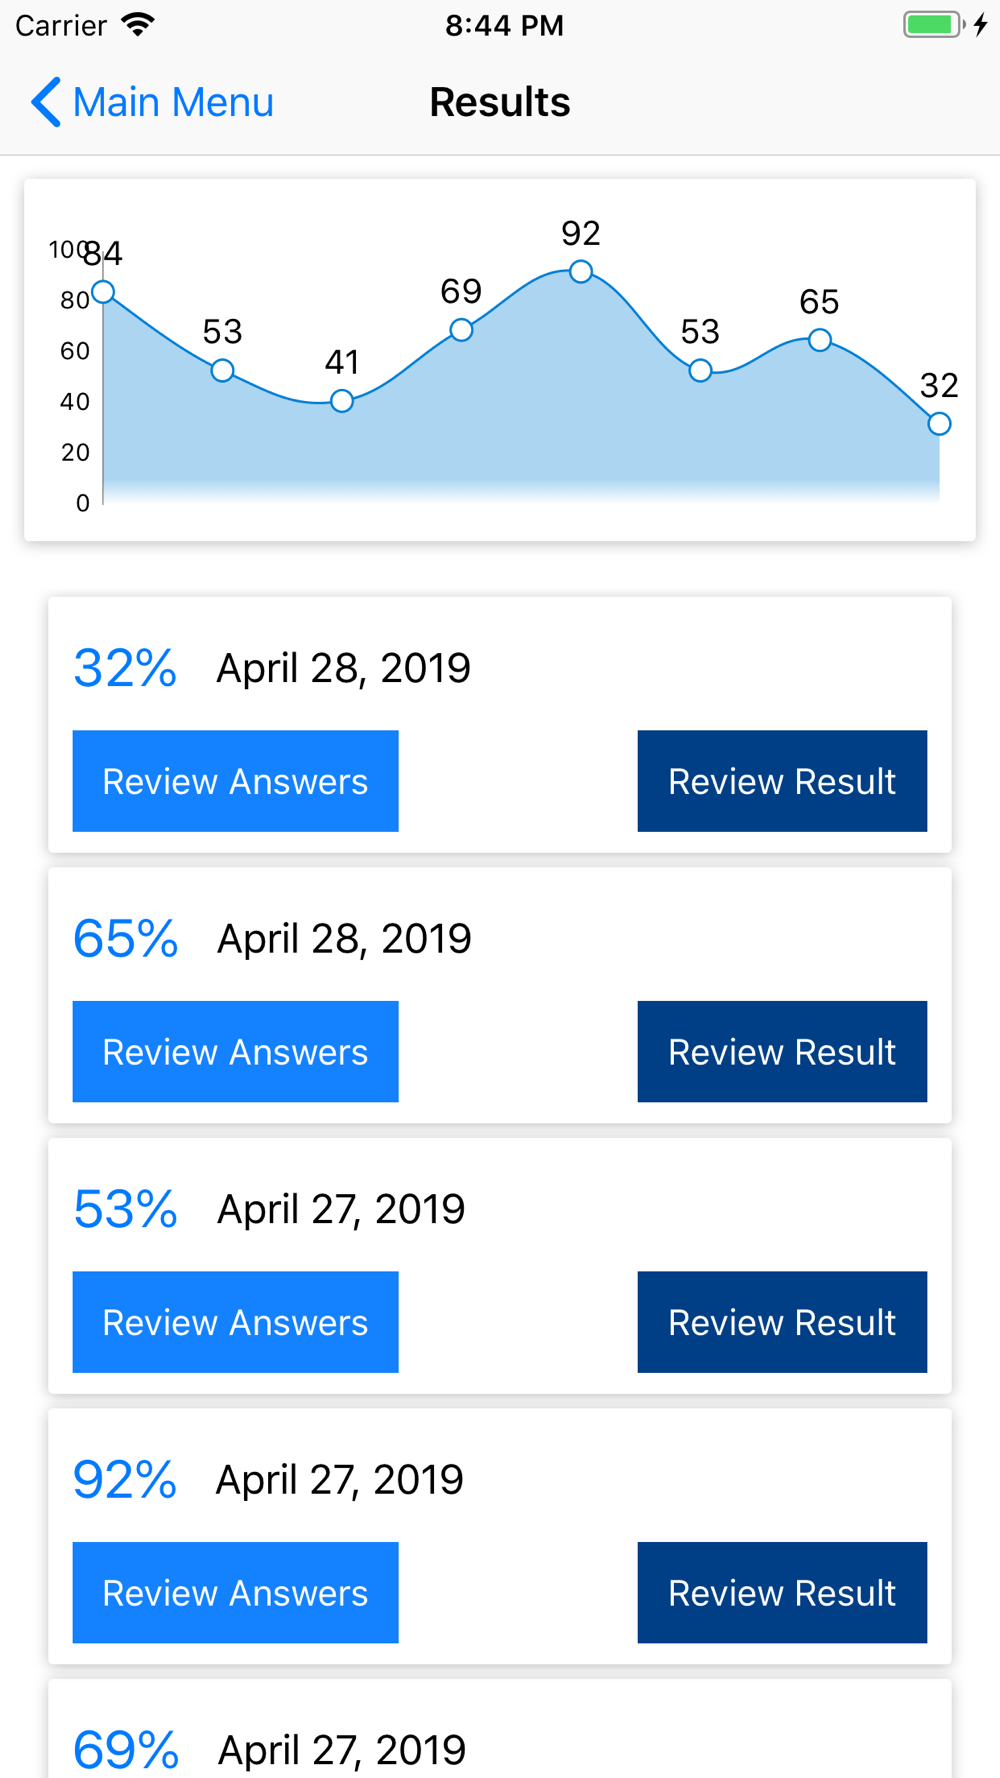The height and width of the screenshot is (1778, 1000).
Task: Select the chart point labeled 92
Action: tap(581, 271)
